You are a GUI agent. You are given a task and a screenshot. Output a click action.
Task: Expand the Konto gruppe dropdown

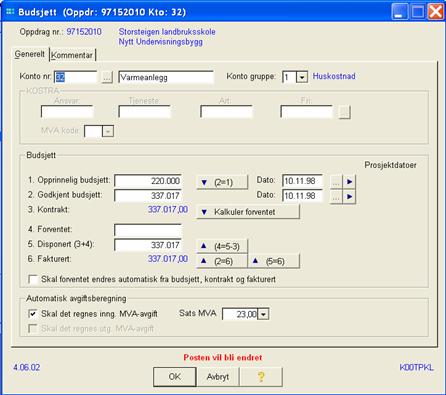(302, 77)
